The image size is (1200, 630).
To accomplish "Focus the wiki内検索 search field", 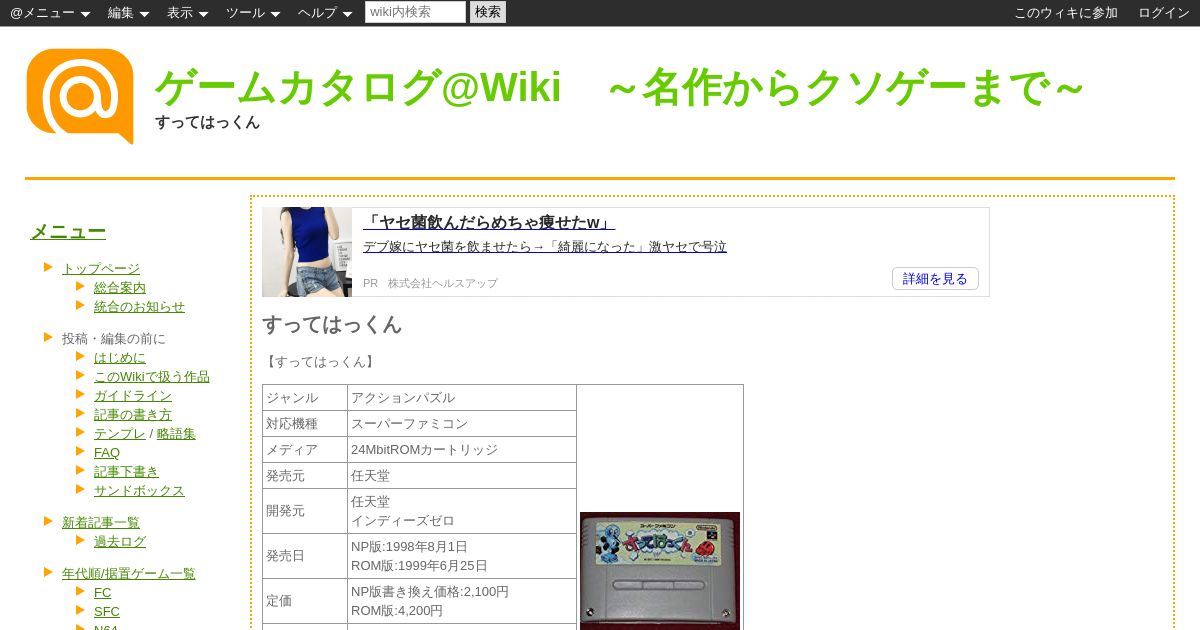I will point(415,12).
